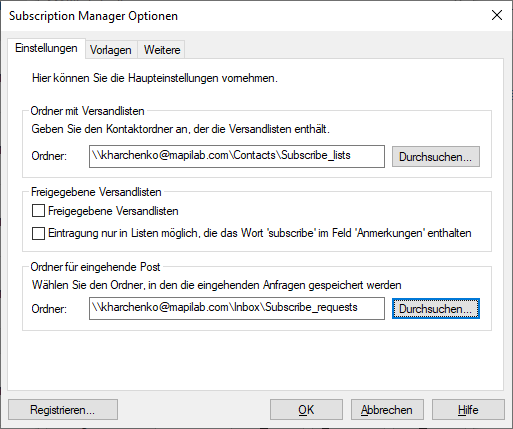The height and width of the screenshot is (429, 513).
Task: Focus the Subscribe_requests folder path field
Action: coord(237,308)
